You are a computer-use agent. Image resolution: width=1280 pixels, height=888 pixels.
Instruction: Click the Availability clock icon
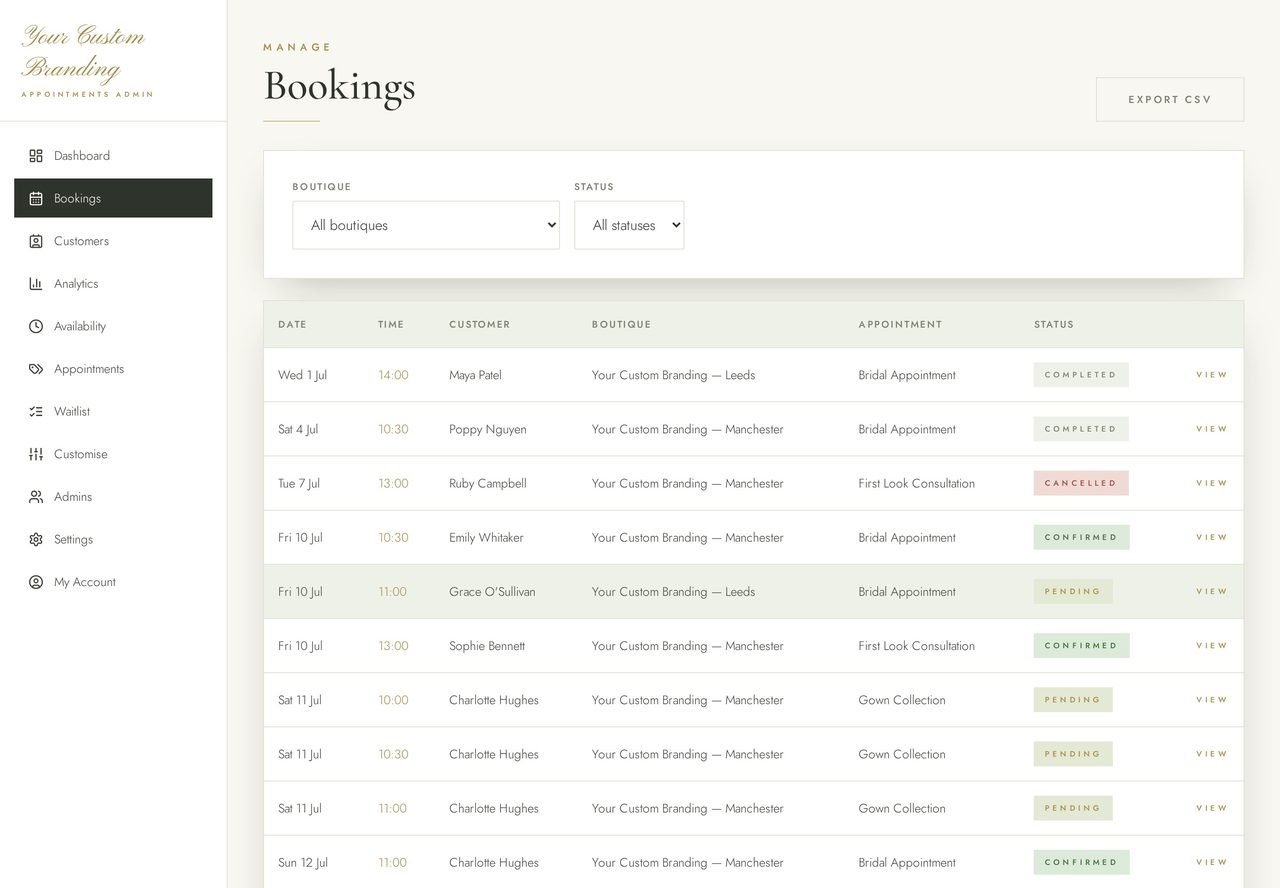coord(36,327)
